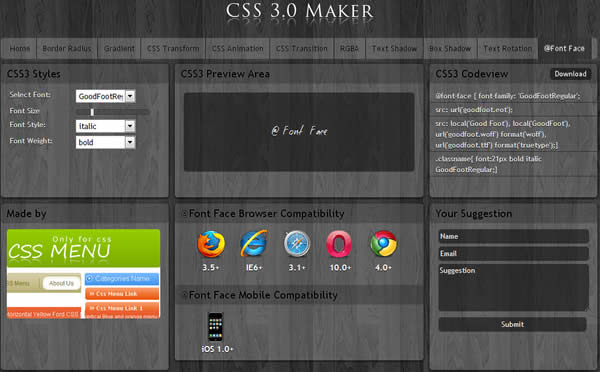Click the Your Suggestion heading

click(x=474, y=214)
